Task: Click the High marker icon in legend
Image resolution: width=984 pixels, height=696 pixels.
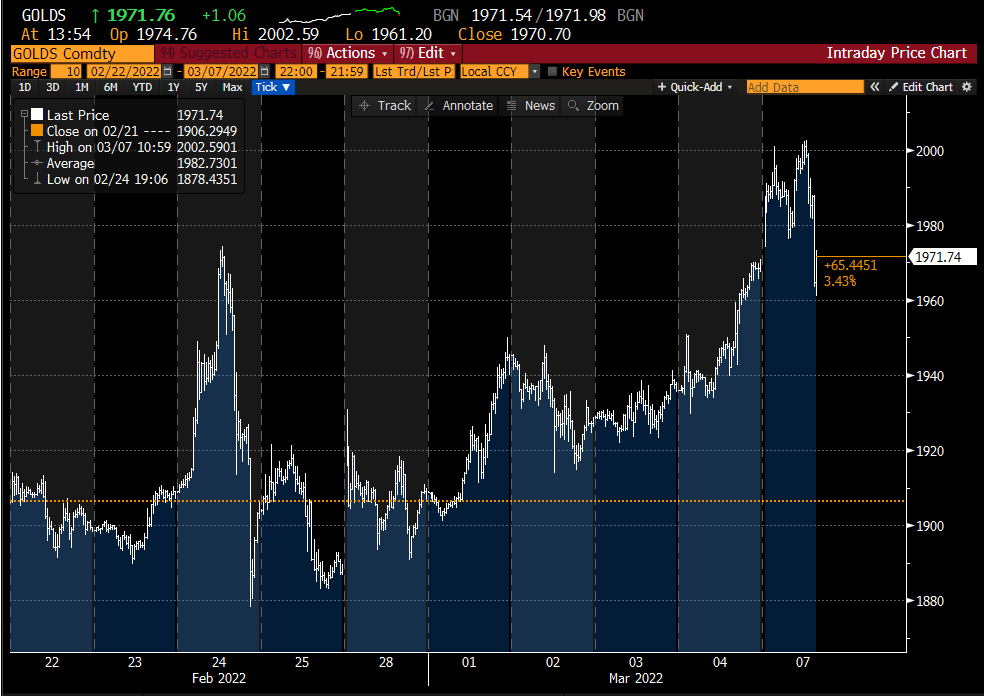Action: click(37, 147)
